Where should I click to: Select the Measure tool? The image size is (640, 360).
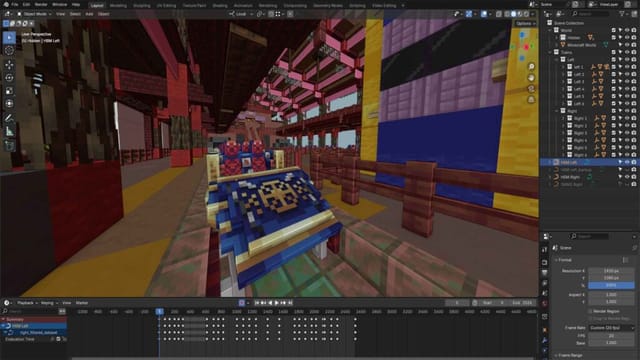[x=9, y=131]
